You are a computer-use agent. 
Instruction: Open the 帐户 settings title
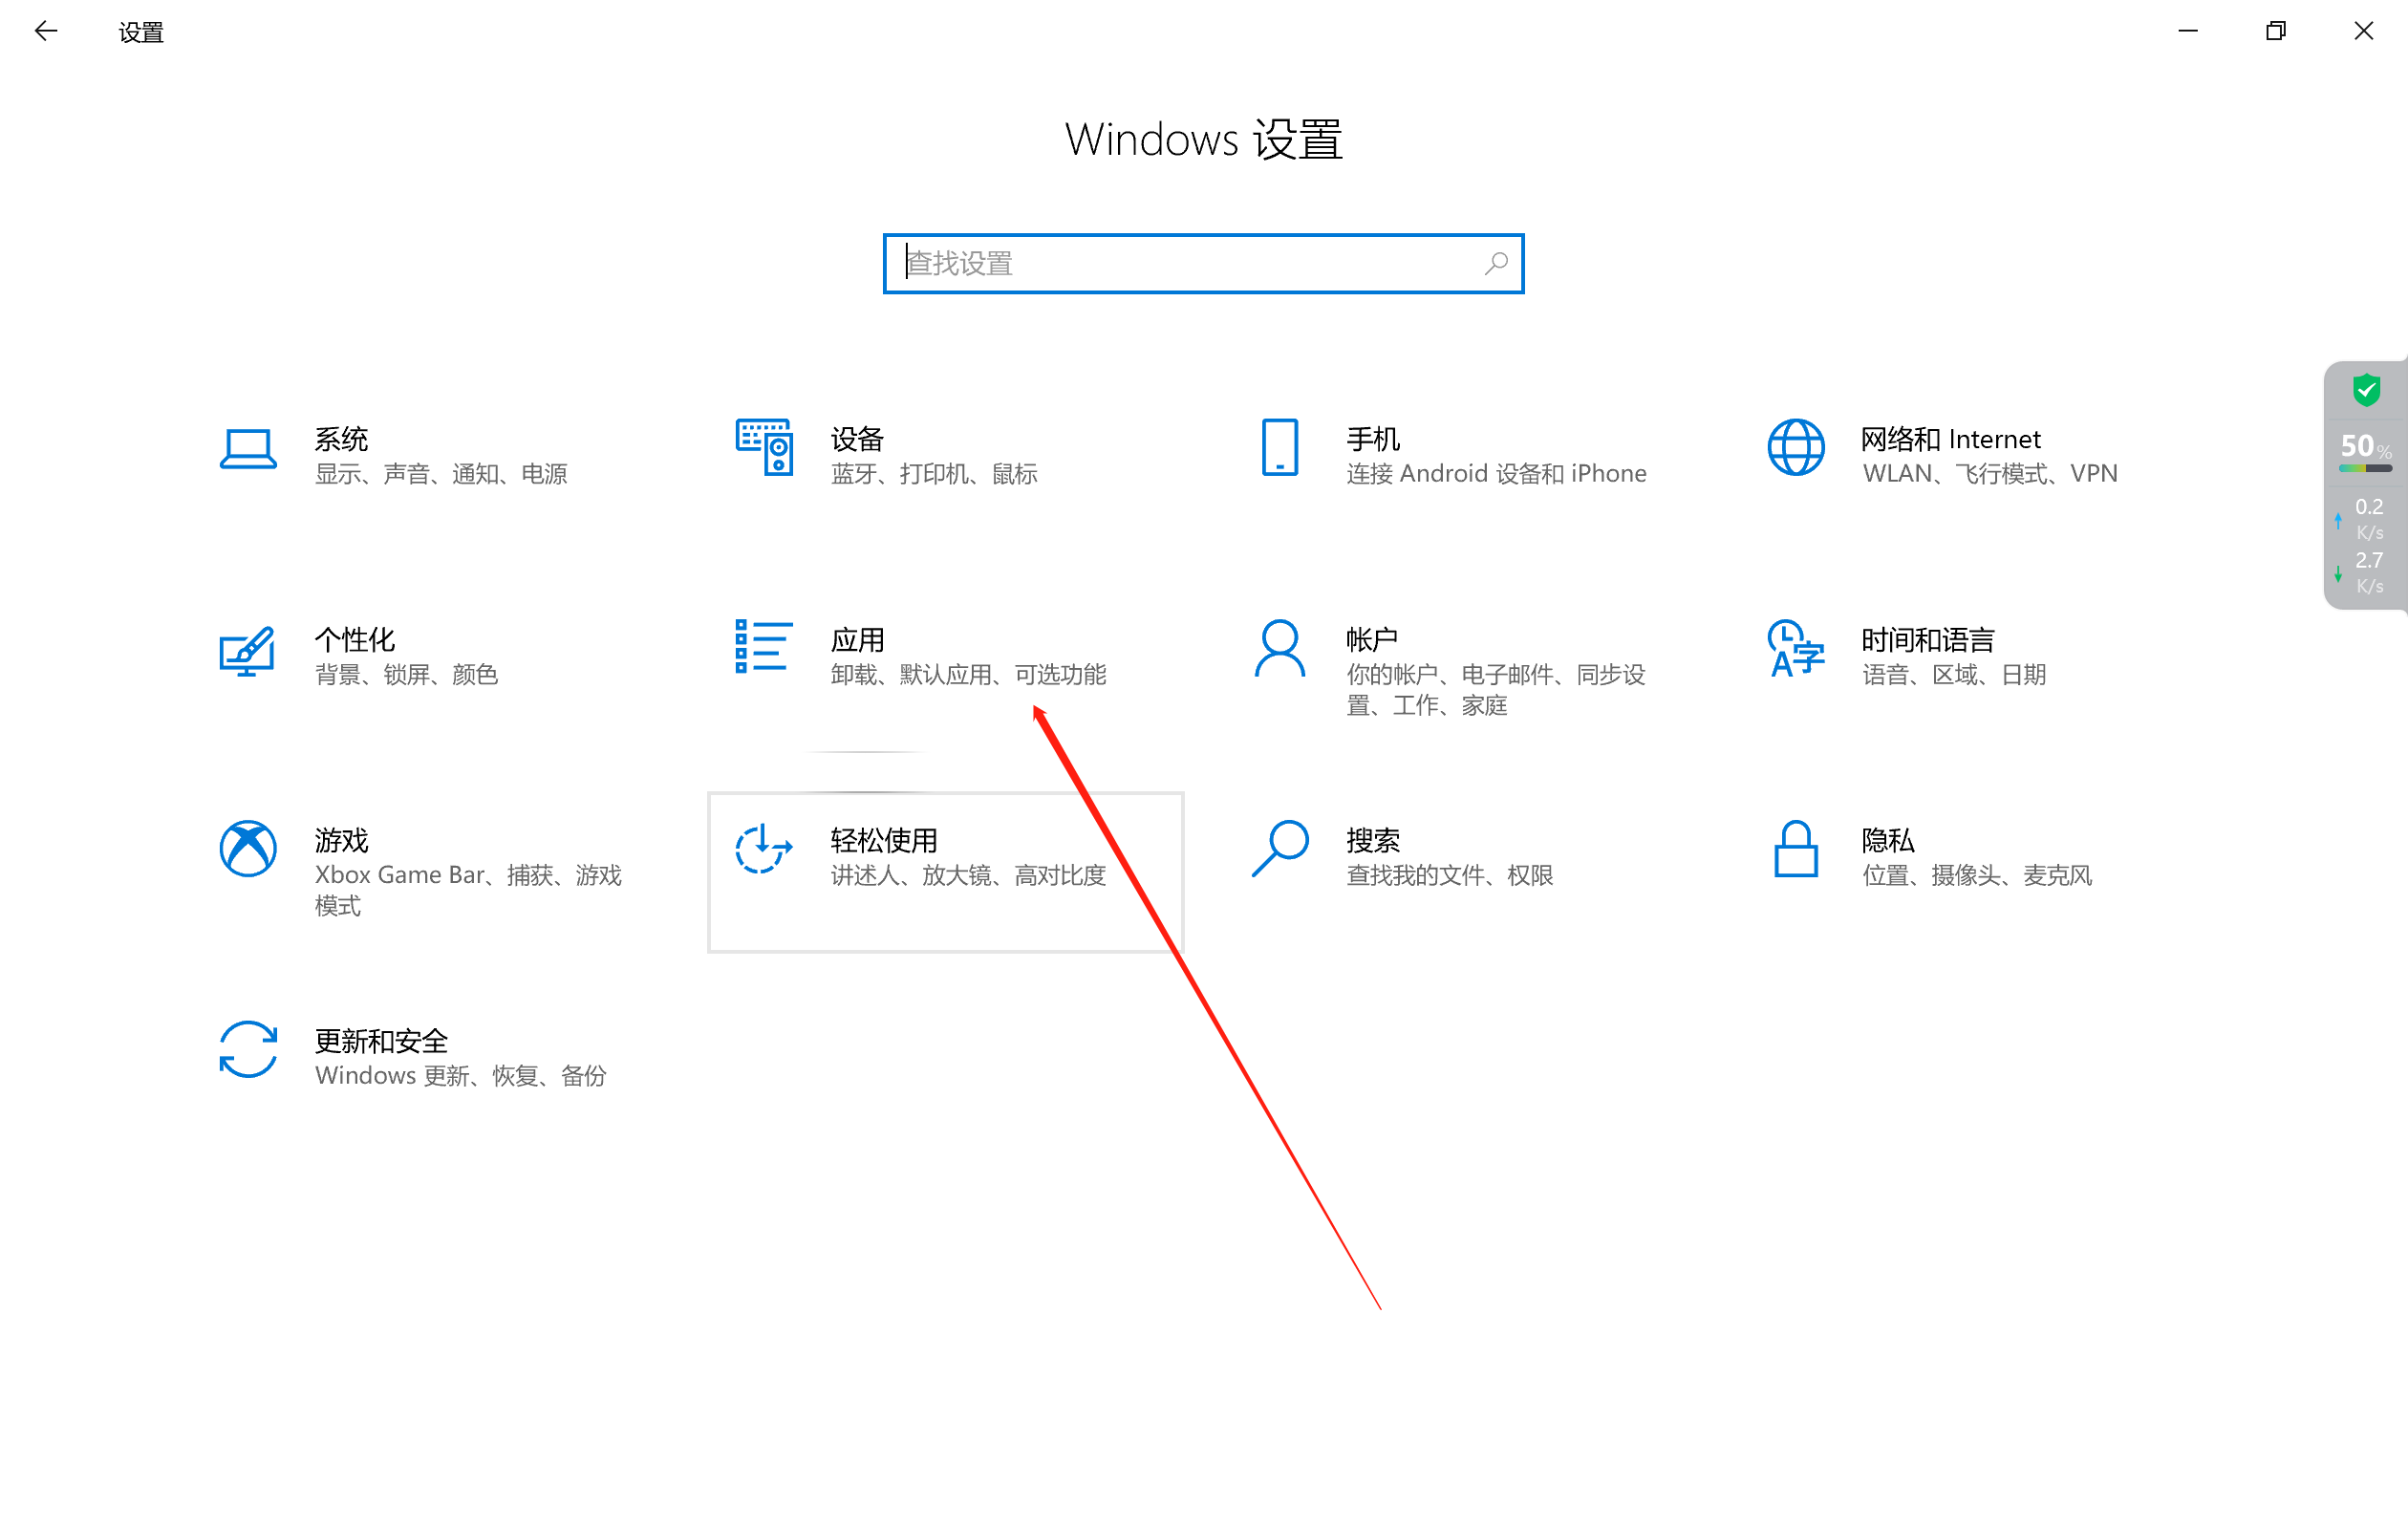1372,640
